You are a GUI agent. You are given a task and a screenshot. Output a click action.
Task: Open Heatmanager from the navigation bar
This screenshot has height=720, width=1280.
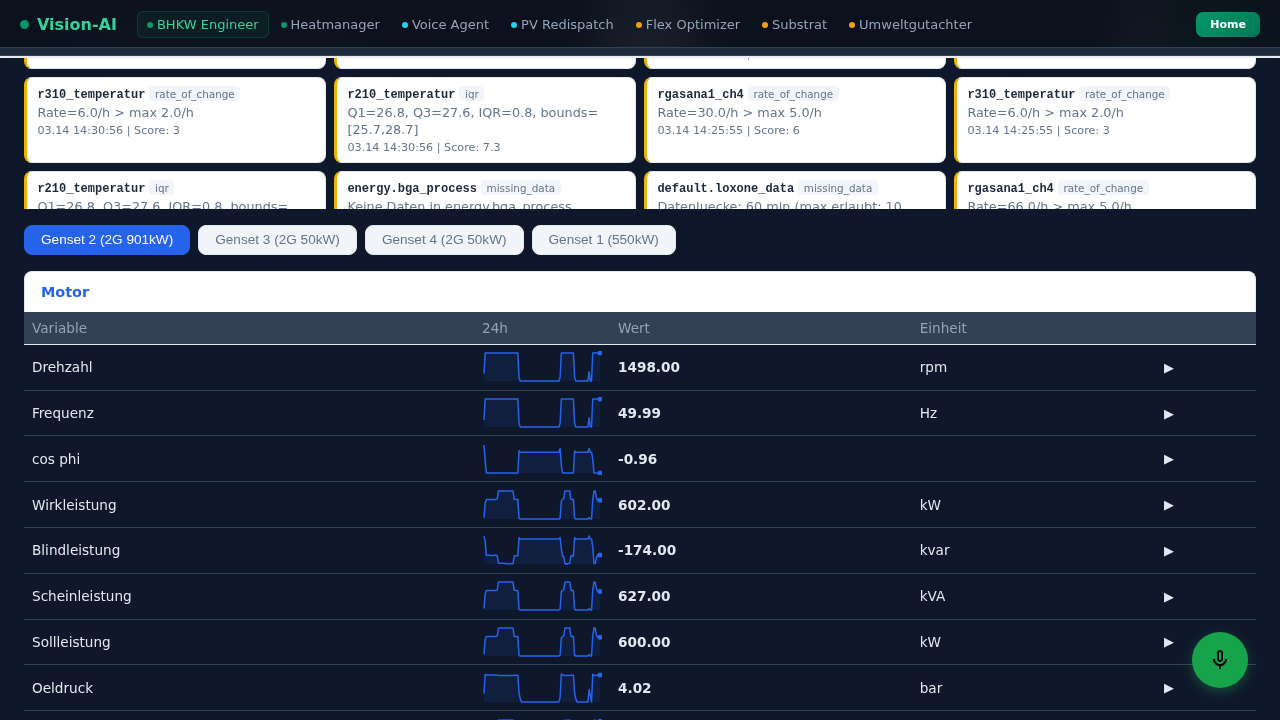click(x=335, y=25)
